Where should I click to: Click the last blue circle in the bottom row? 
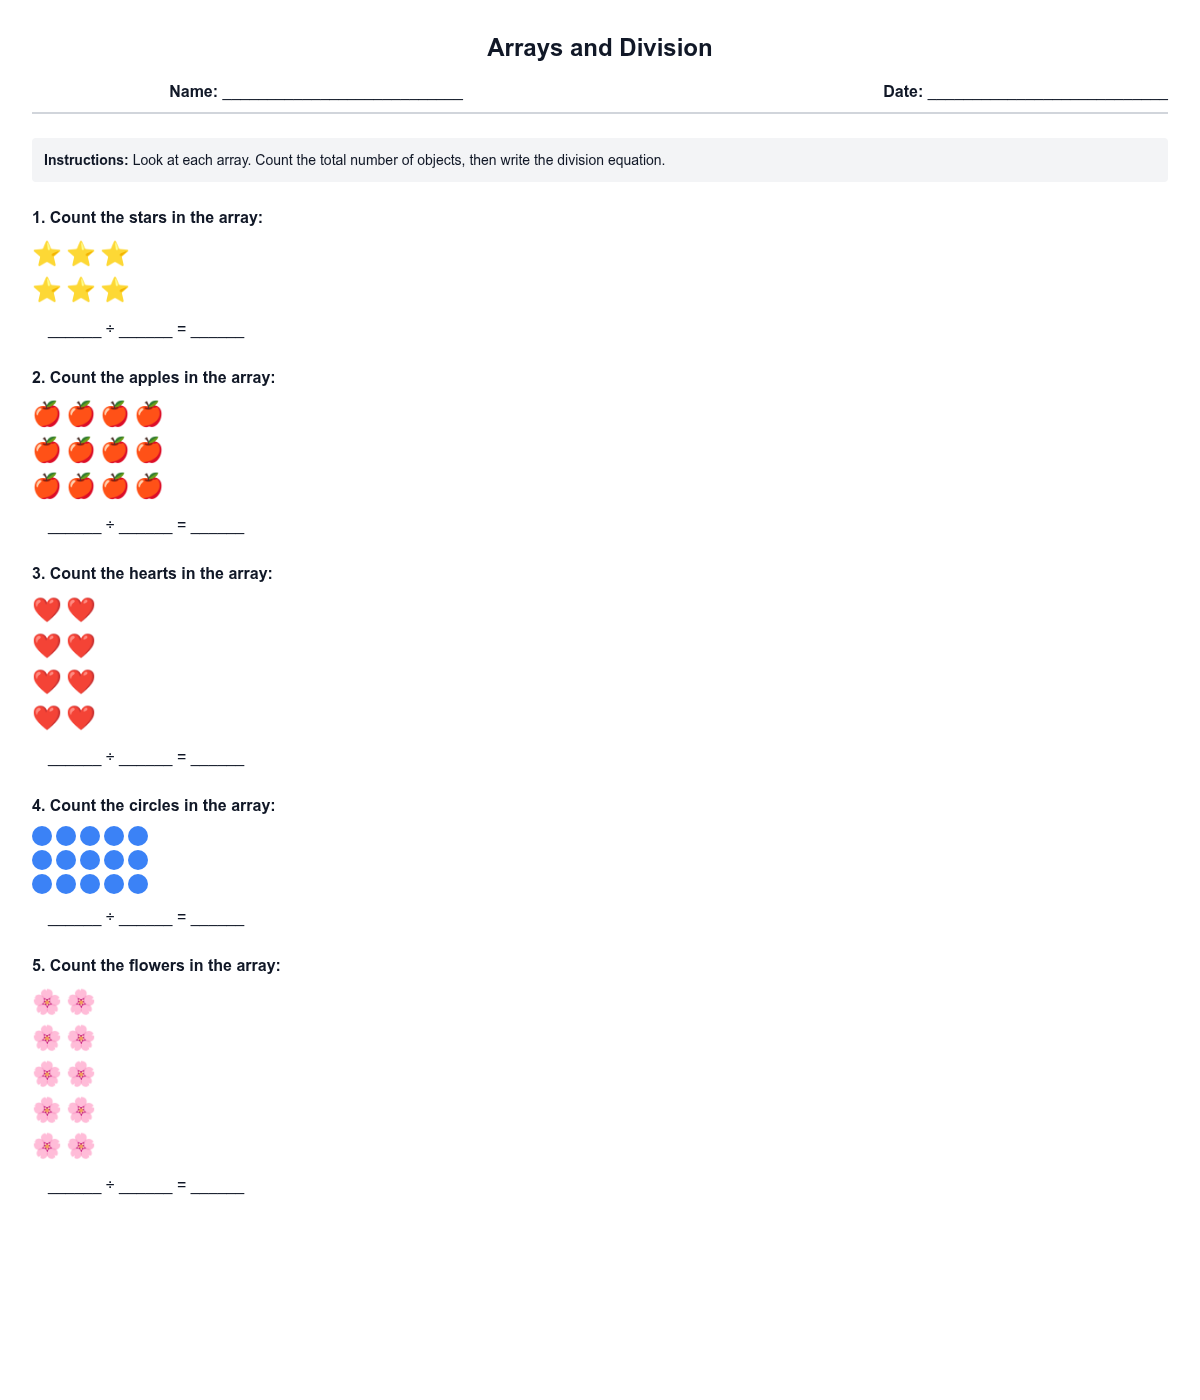pos(138,884)
